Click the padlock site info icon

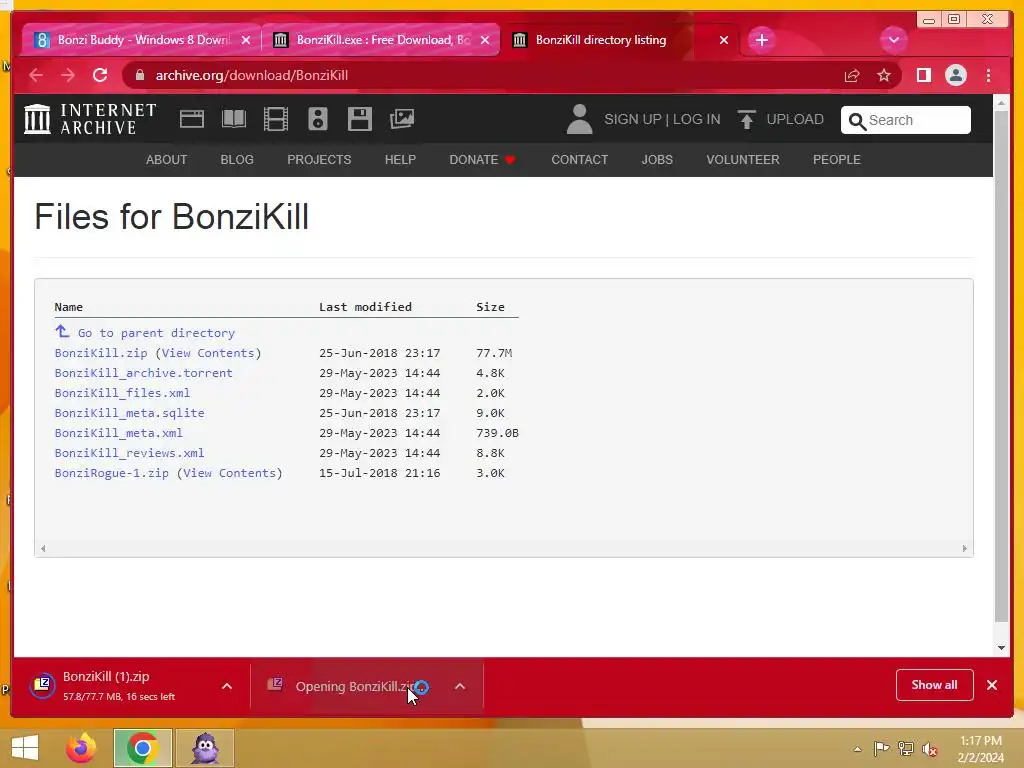139,75
